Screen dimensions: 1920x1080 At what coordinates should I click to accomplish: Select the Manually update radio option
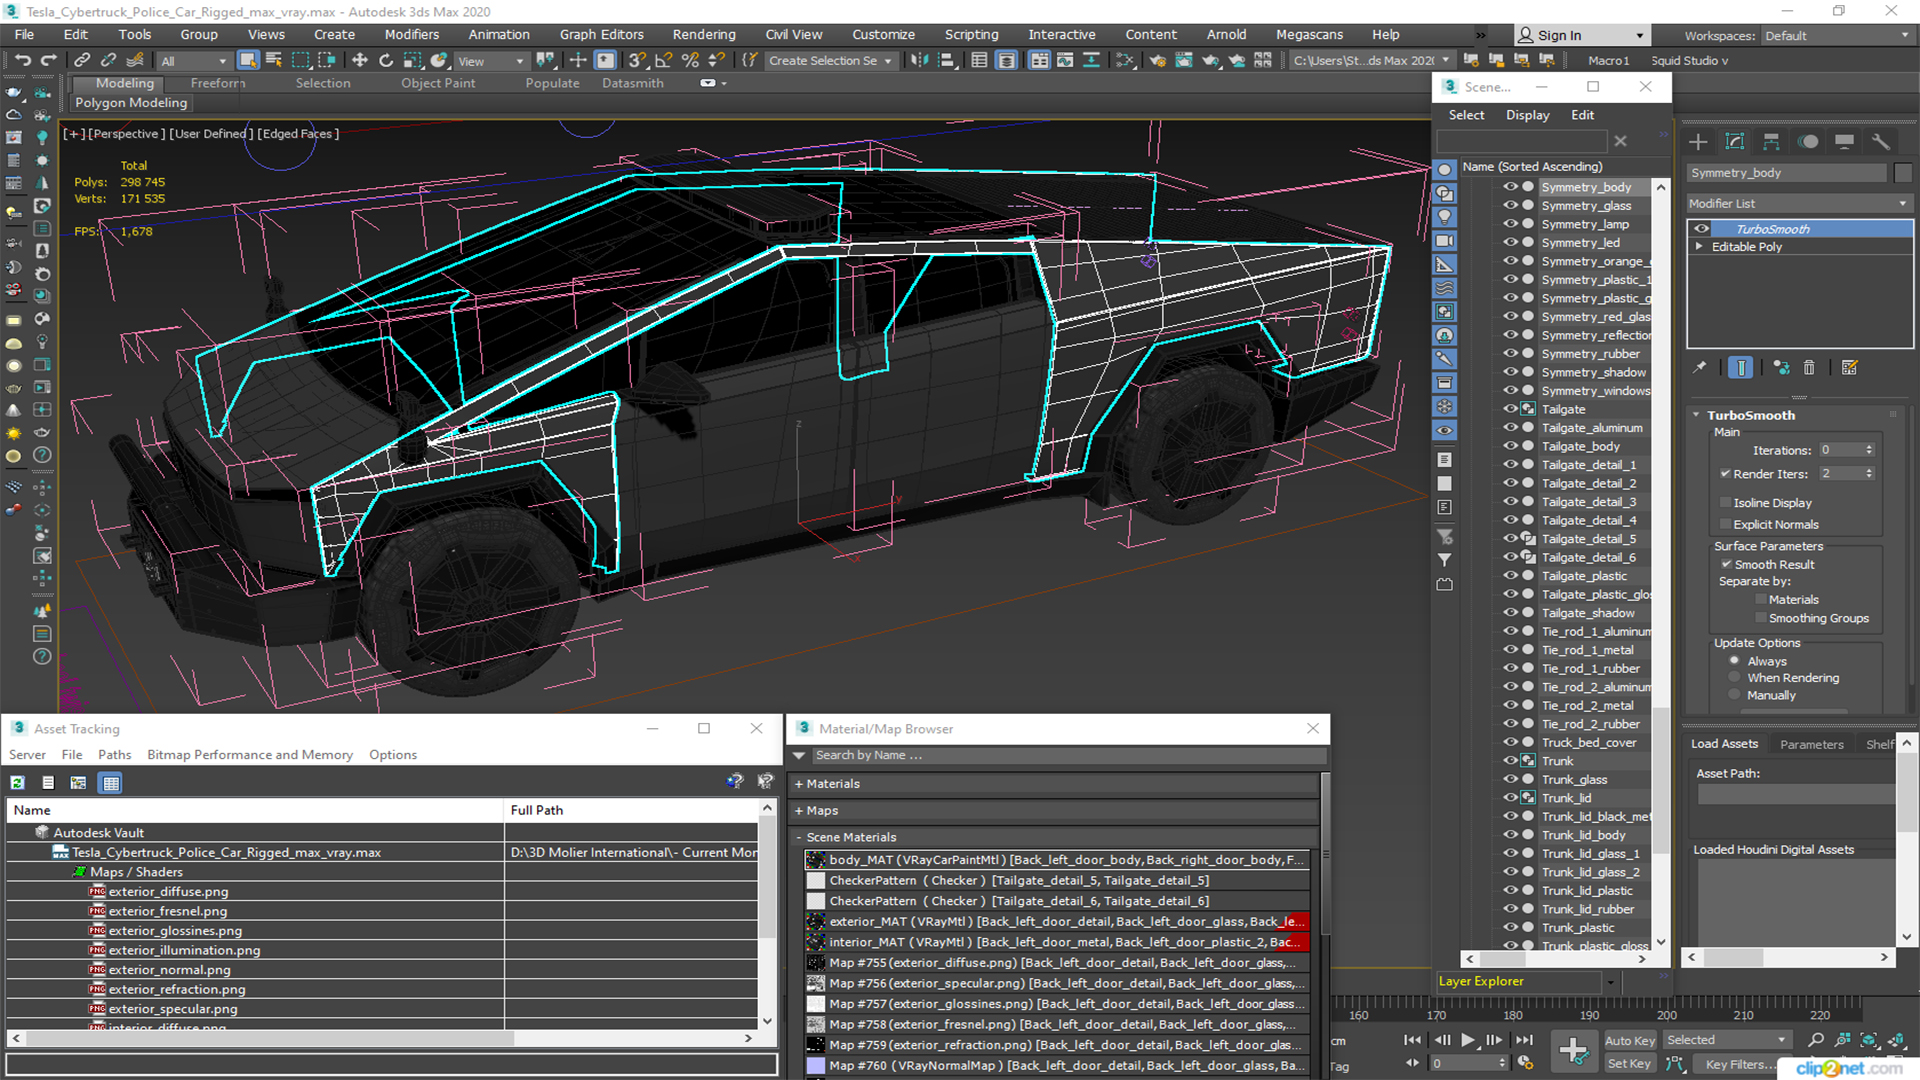(x=1734, y=695)
